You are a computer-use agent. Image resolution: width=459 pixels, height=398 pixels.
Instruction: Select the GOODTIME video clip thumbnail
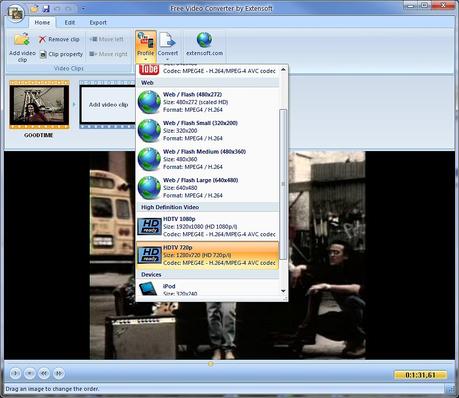(39, 105)
